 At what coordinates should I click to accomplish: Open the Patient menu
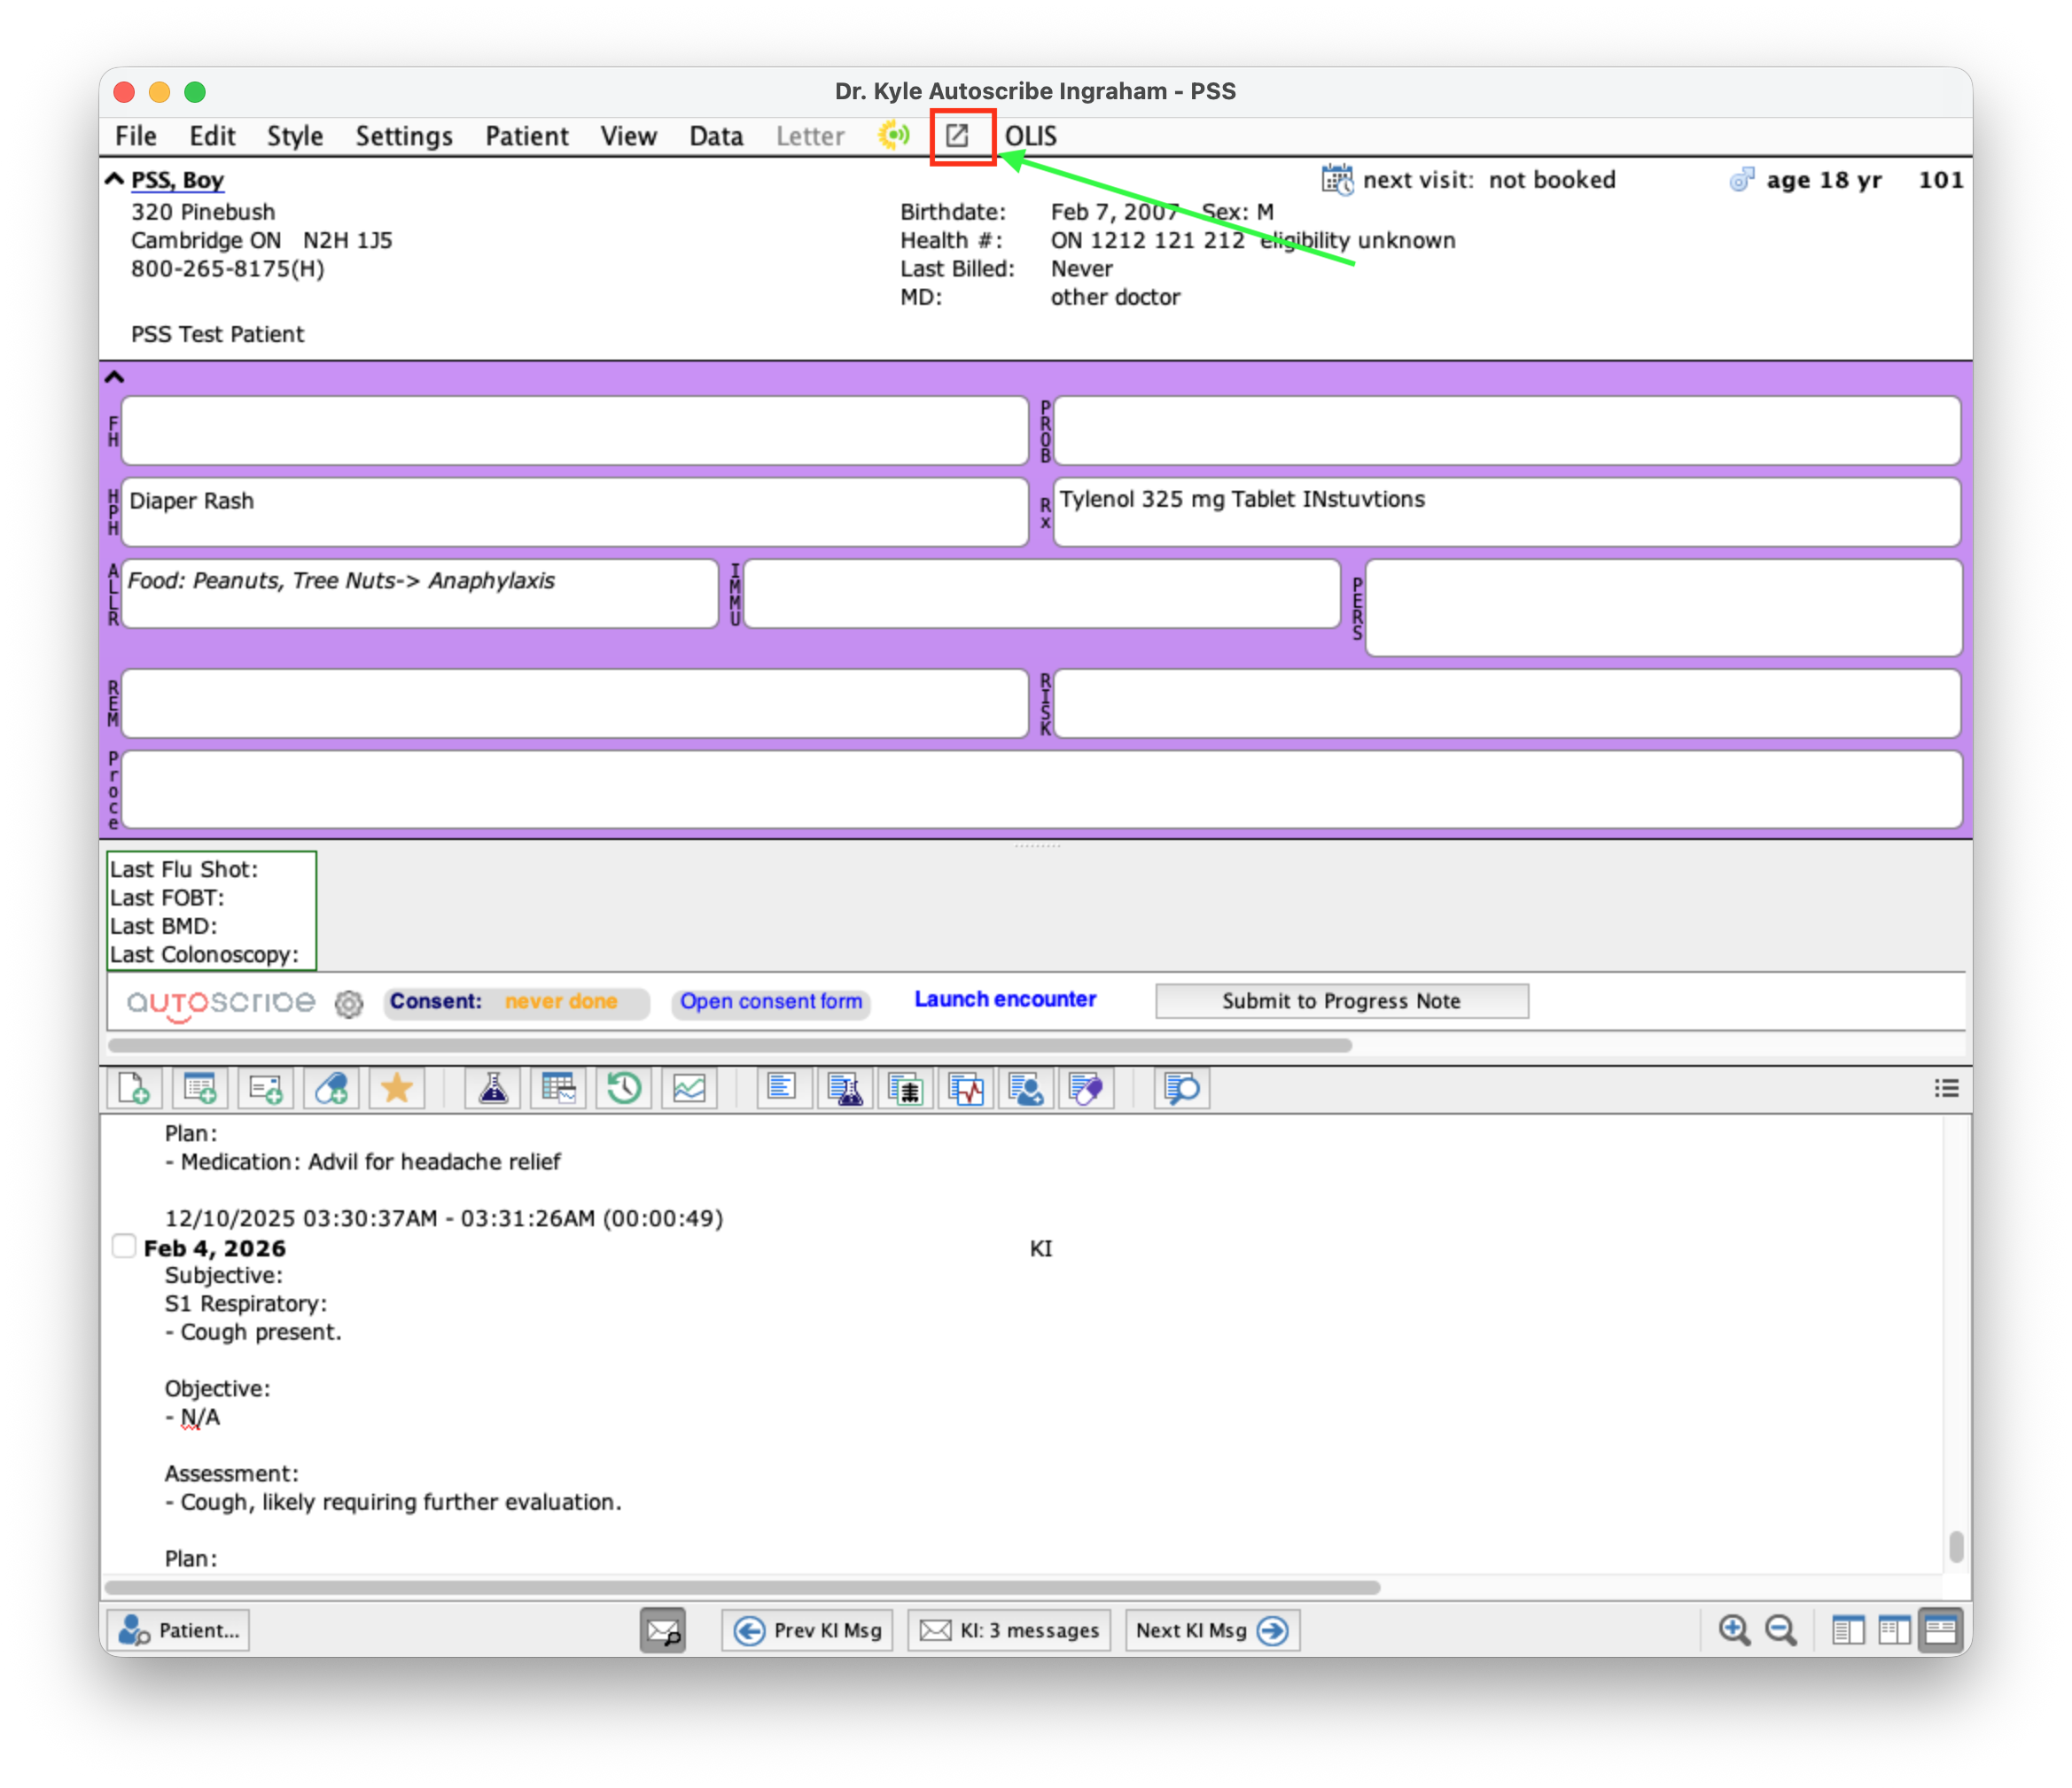526,136
